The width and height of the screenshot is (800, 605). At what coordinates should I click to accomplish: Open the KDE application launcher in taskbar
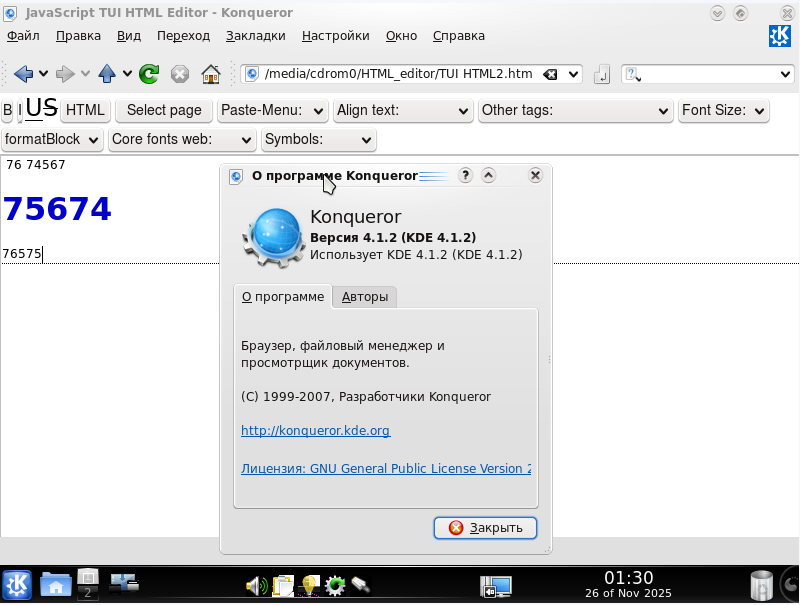[x=16, y=585]
